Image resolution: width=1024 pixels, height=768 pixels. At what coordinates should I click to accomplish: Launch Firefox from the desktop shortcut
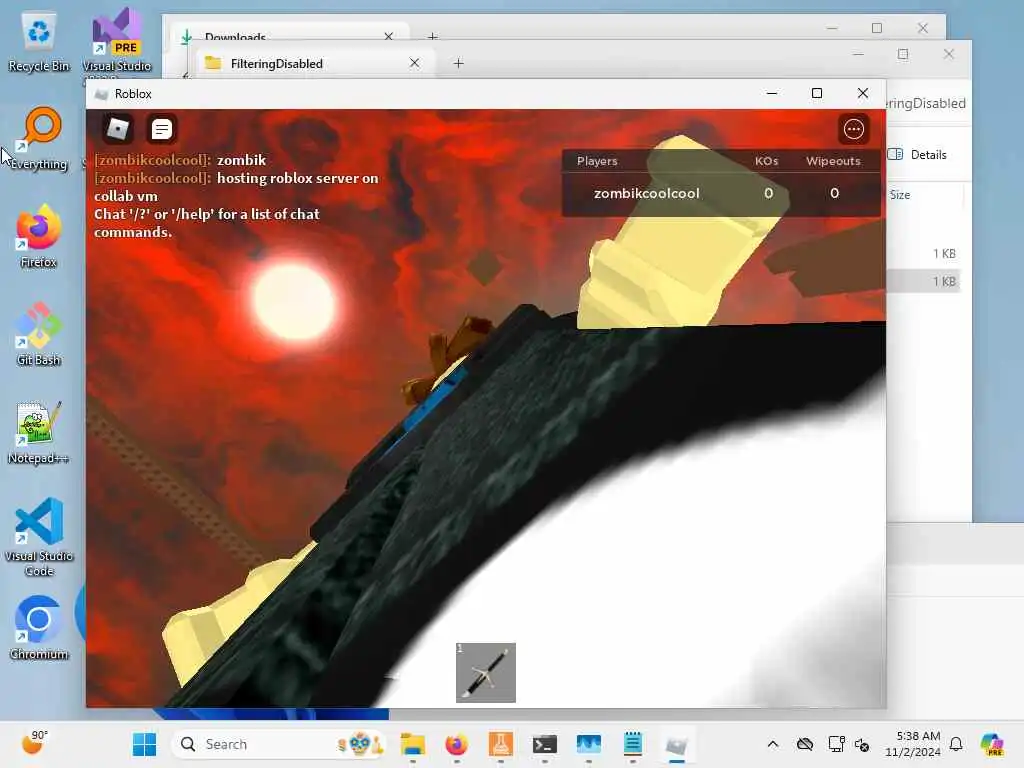[39, 236]
